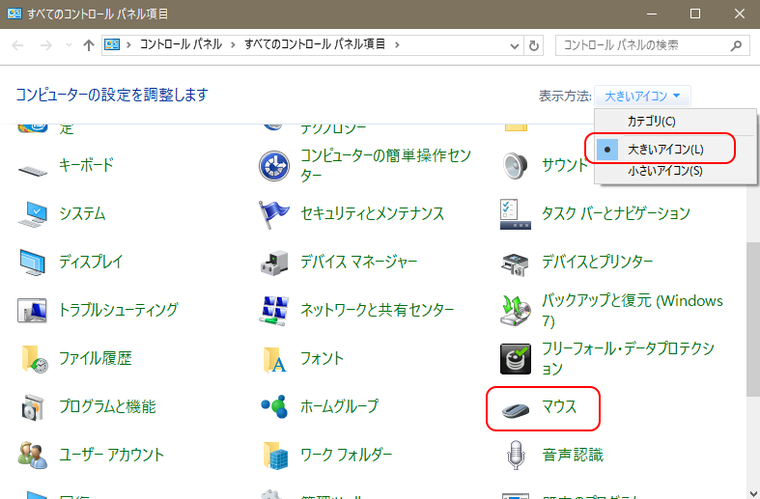This screenshot has width=760, height=499.
Task: Open the プログラムと機能 icon
Action: click(x=32, y=407)
